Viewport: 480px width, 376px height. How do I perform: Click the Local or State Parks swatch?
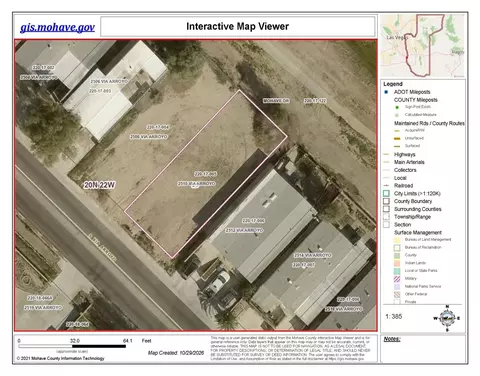point(397,271)
